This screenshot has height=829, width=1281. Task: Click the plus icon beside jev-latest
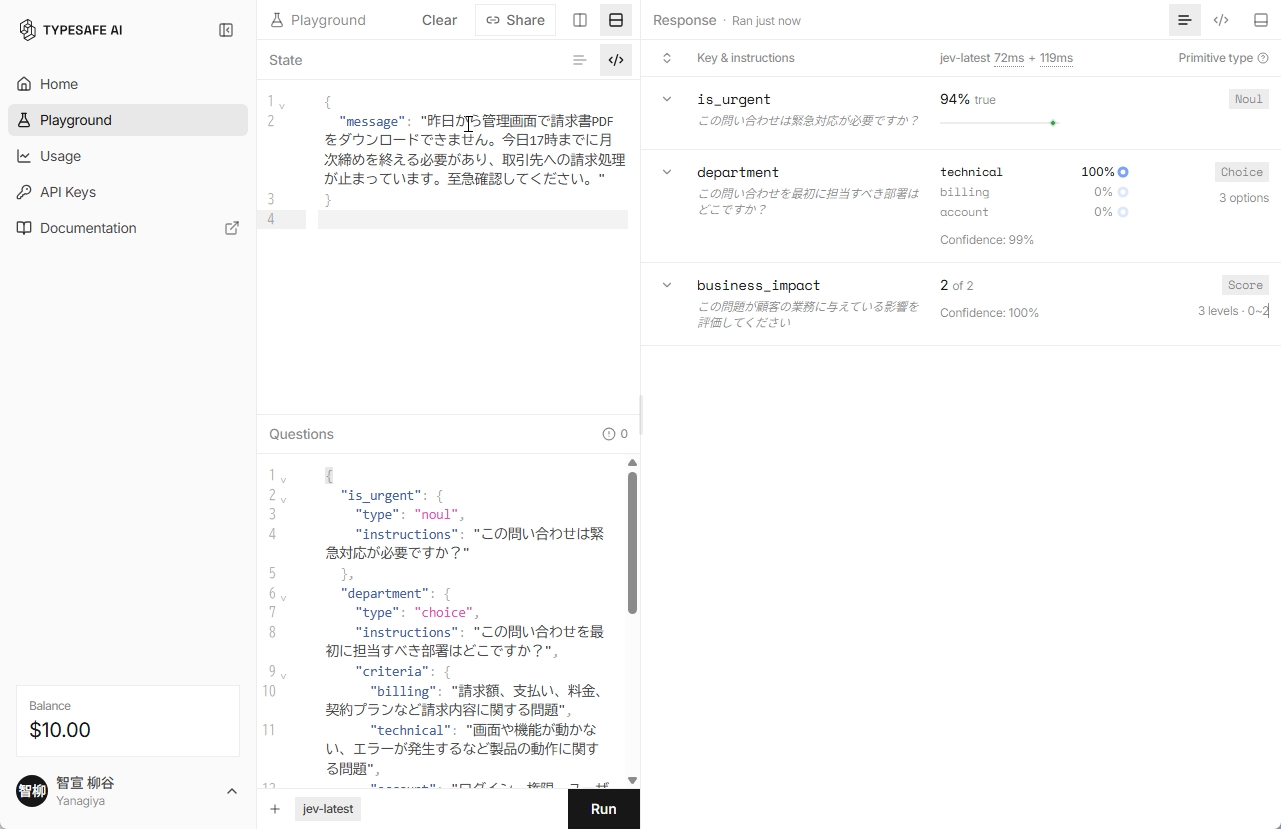(x=275, y=809)
